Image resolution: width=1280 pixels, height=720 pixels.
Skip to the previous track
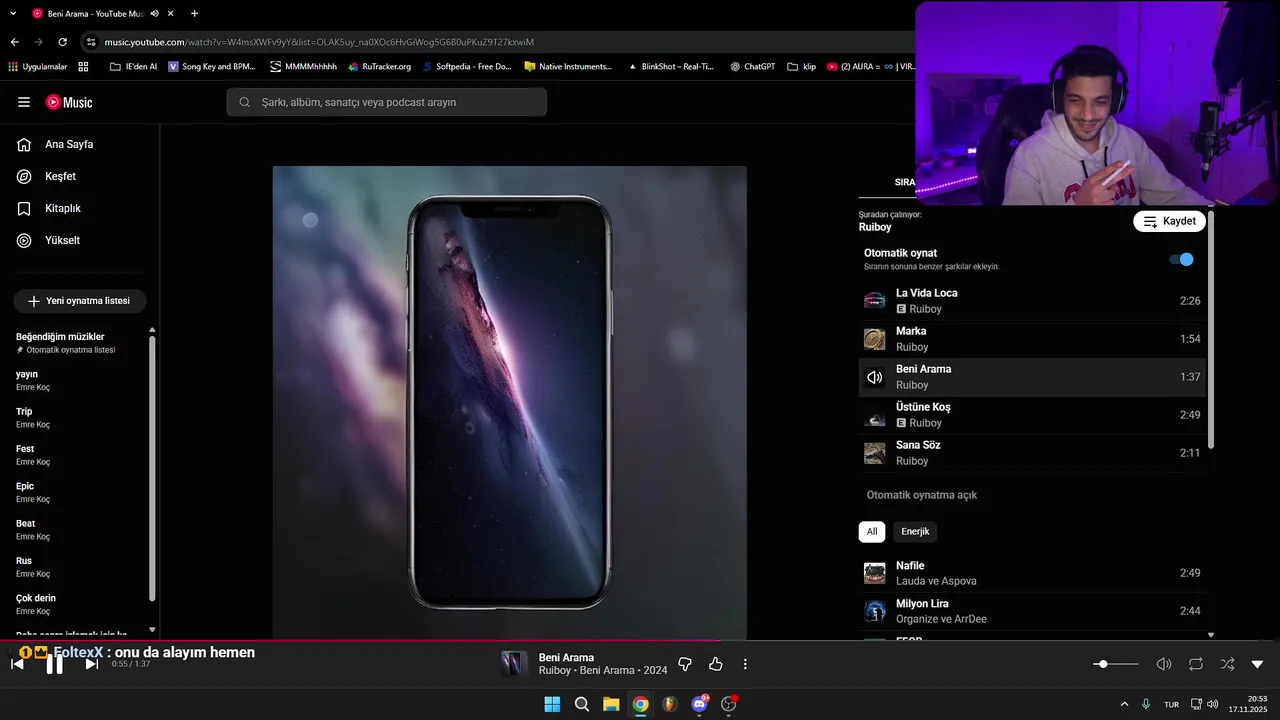point(17,664)
